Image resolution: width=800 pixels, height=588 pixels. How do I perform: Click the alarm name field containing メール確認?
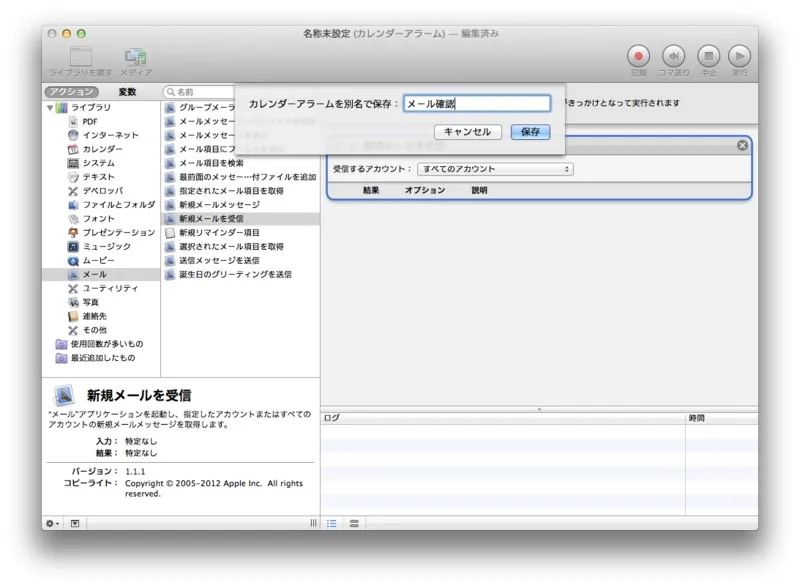(476, 103)
